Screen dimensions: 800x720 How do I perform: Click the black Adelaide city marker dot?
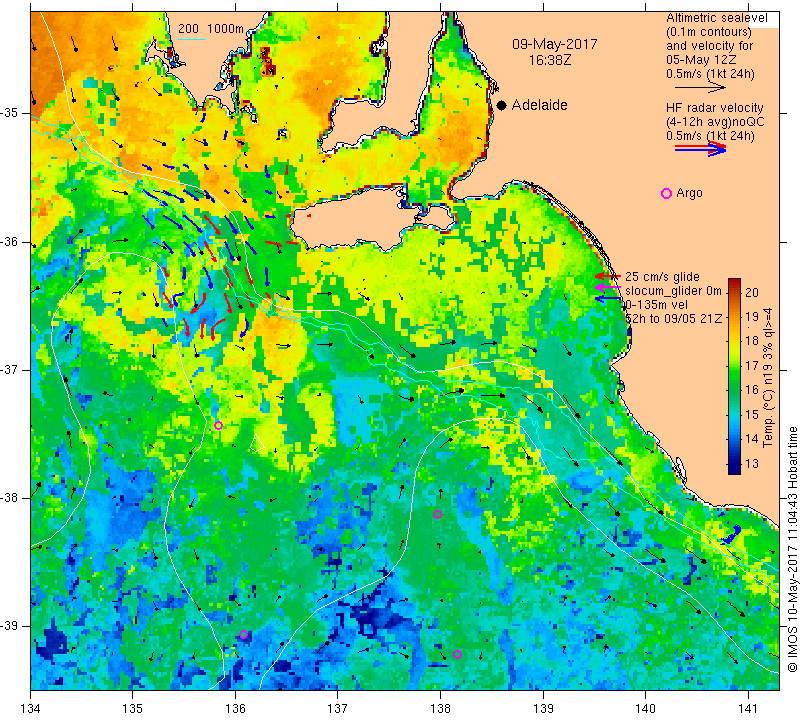click(x=502, y=105)
